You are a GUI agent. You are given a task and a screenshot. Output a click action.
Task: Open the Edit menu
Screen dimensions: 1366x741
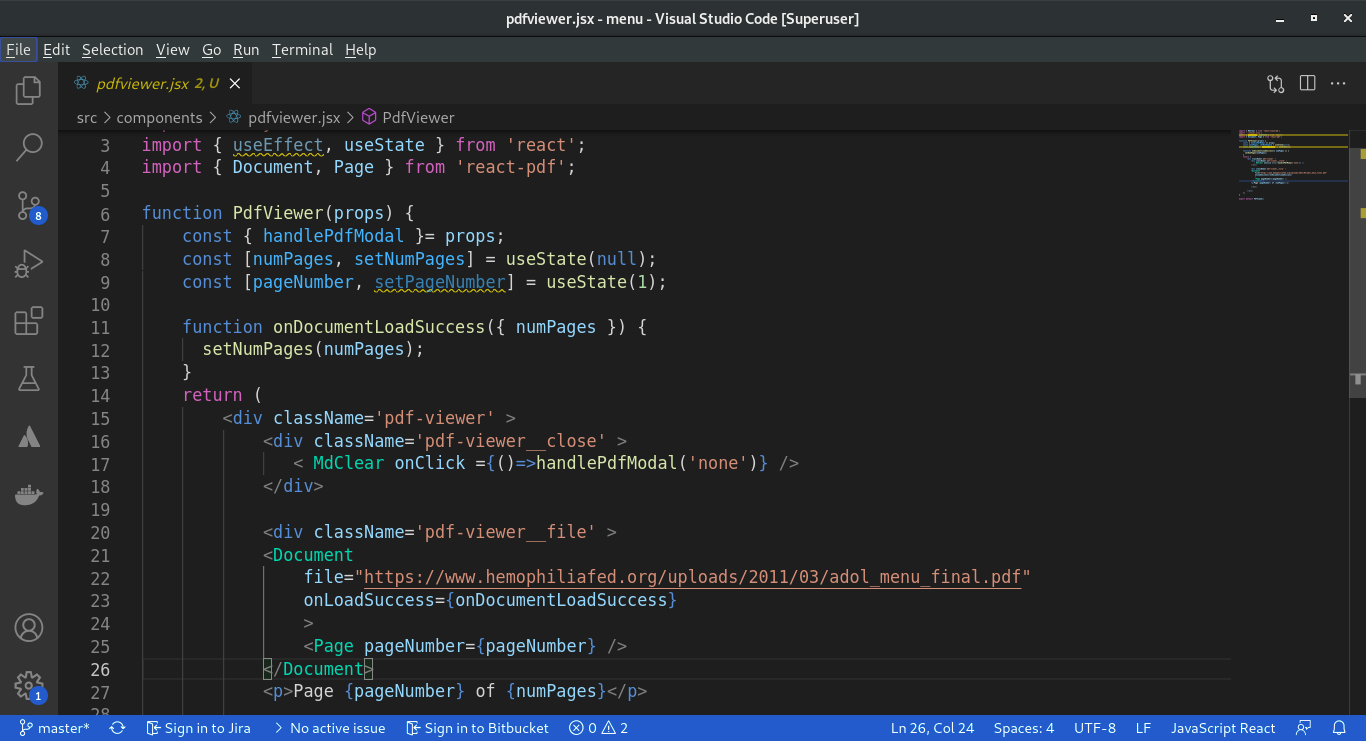coord(56,49)
